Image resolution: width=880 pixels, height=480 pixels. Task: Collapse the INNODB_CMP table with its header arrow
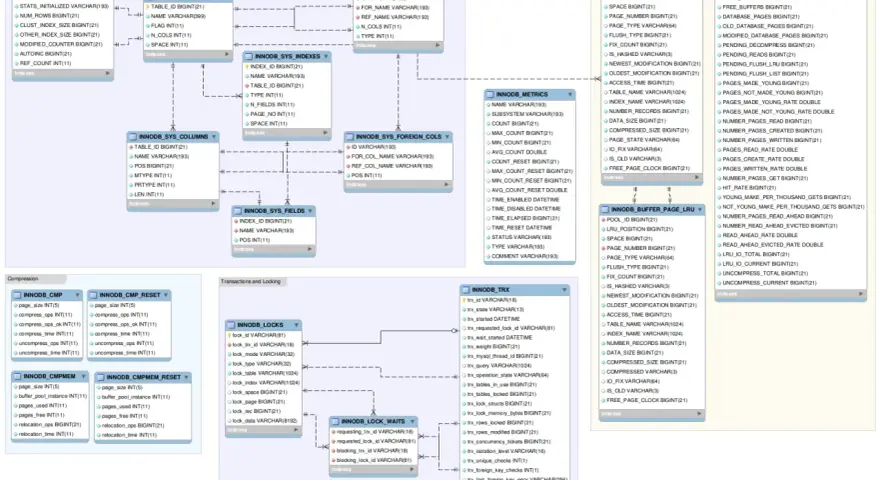coord(77,295)
